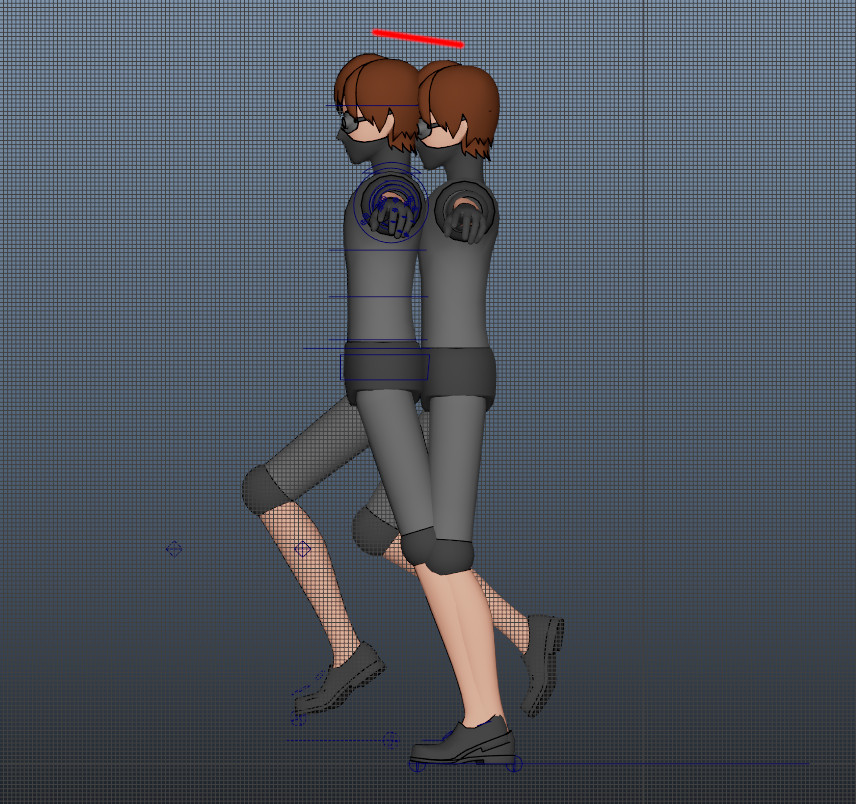Select the right figure's gloved hand
This screenshot has width=856, height=804.
(466, 223)
